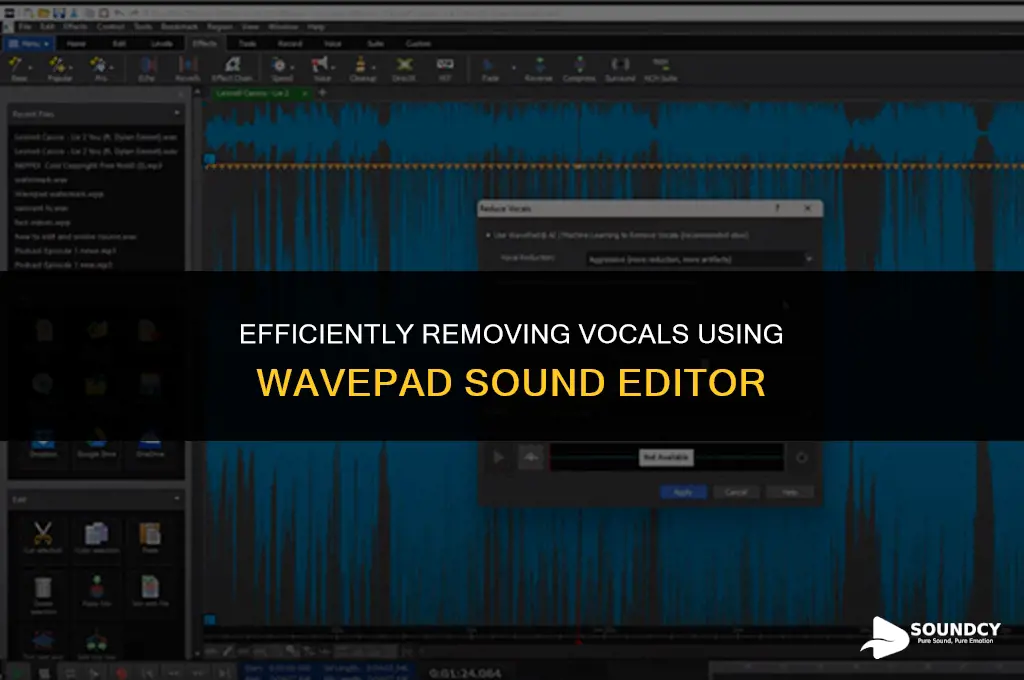Open the blue Menu dropdown button
The image size is (1024, 680).
click(x=29, y=44)
